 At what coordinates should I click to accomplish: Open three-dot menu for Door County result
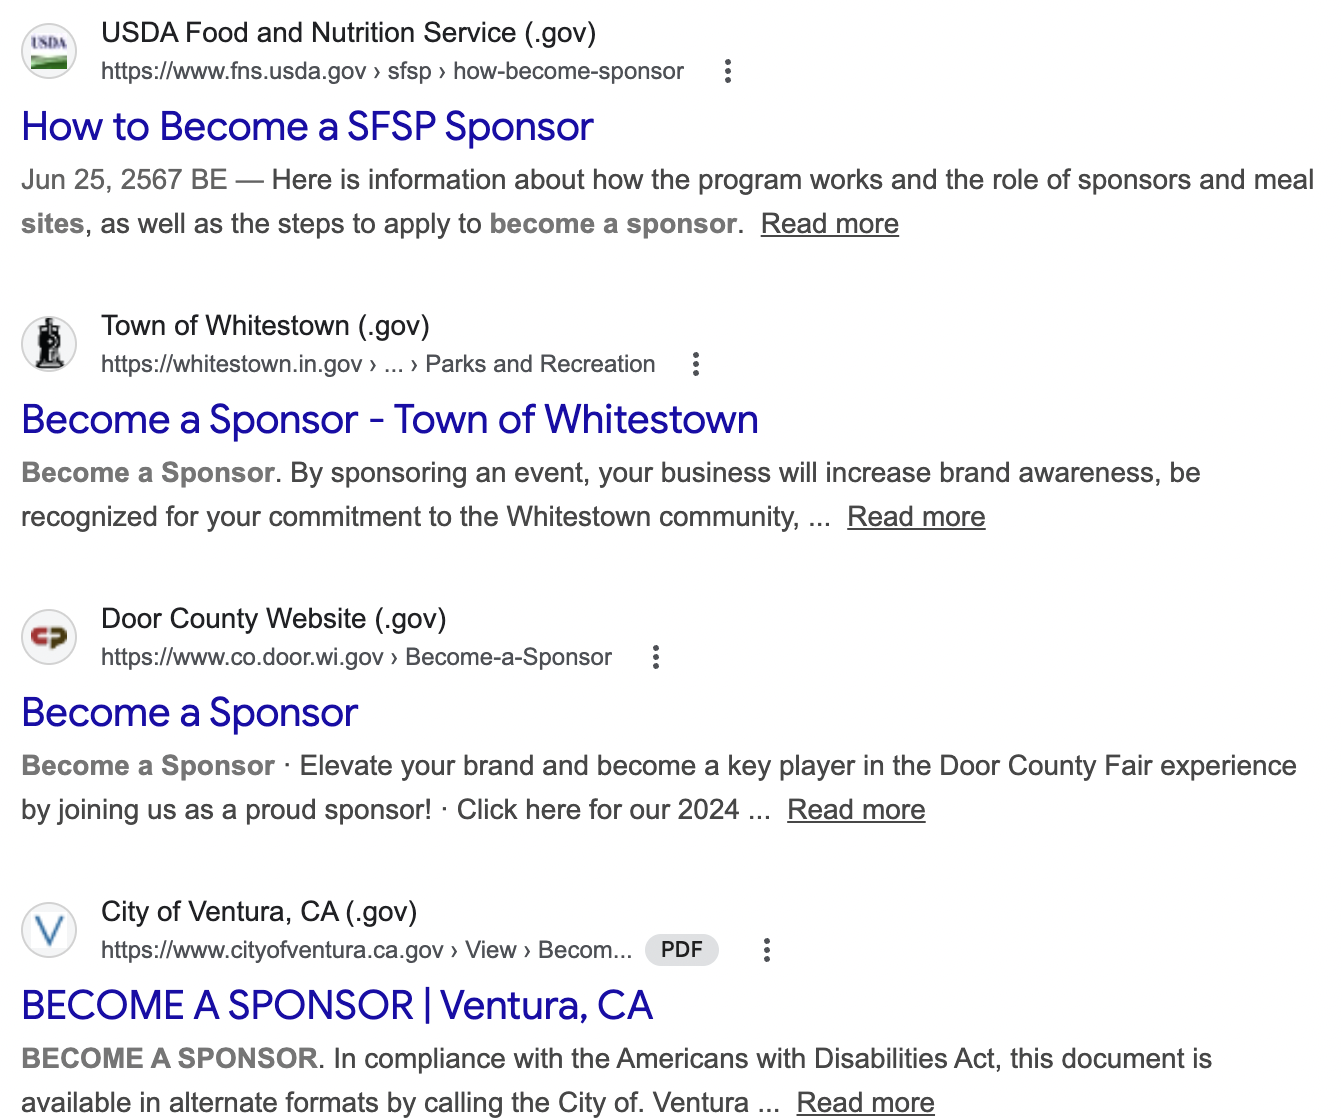point(656,657)
